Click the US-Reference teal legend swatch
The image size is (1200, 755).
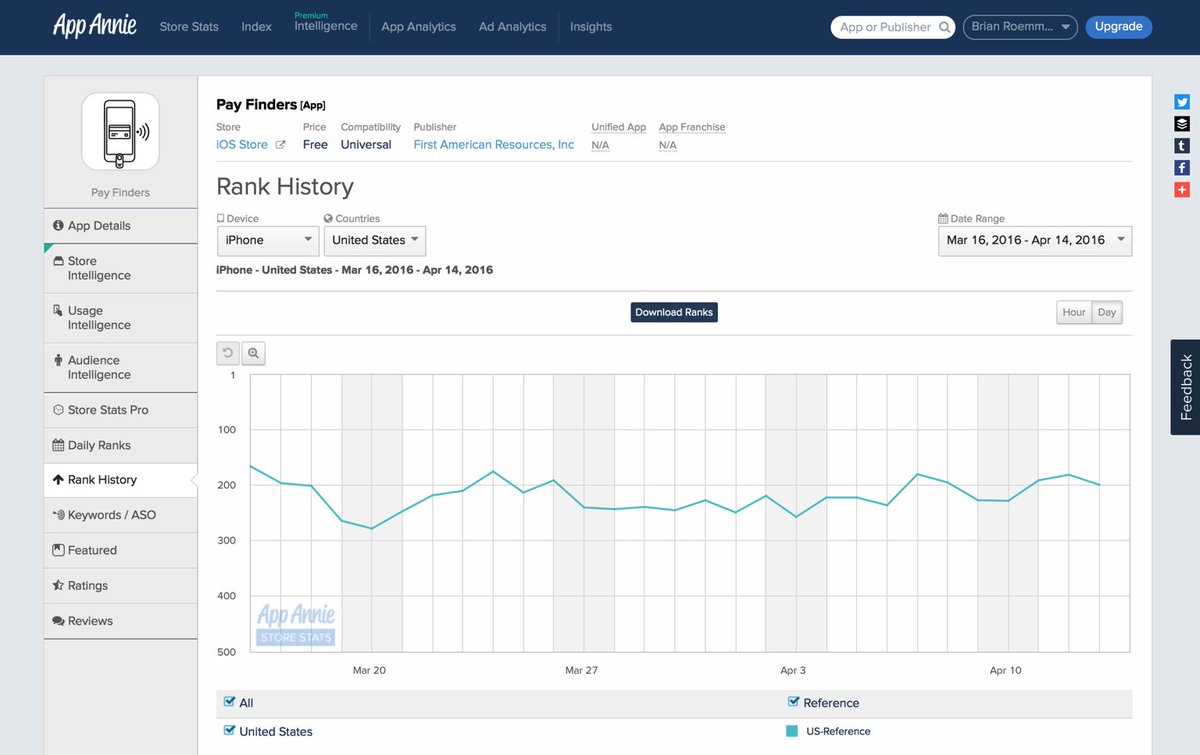pos(792,731)
